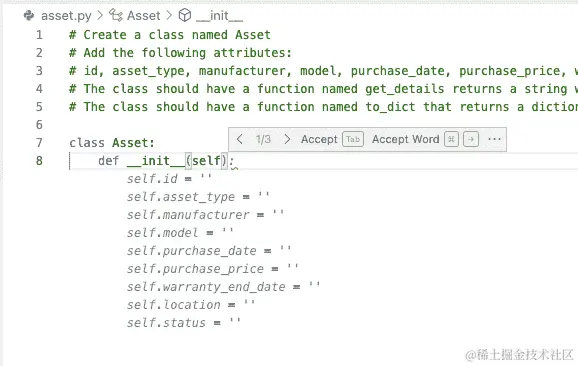Accept the inline code suggestion
The image size is (578, 366).
pyautogui.click(x=319, y=139)
